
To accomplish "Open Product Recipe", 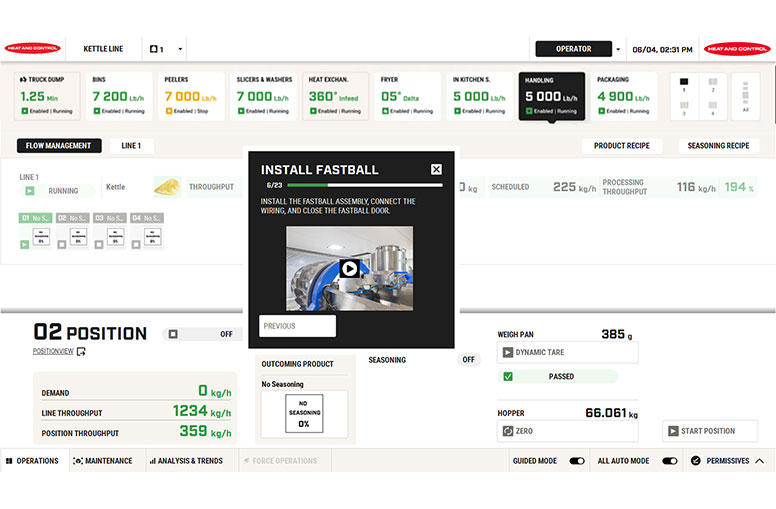I will tap(622, 146).
